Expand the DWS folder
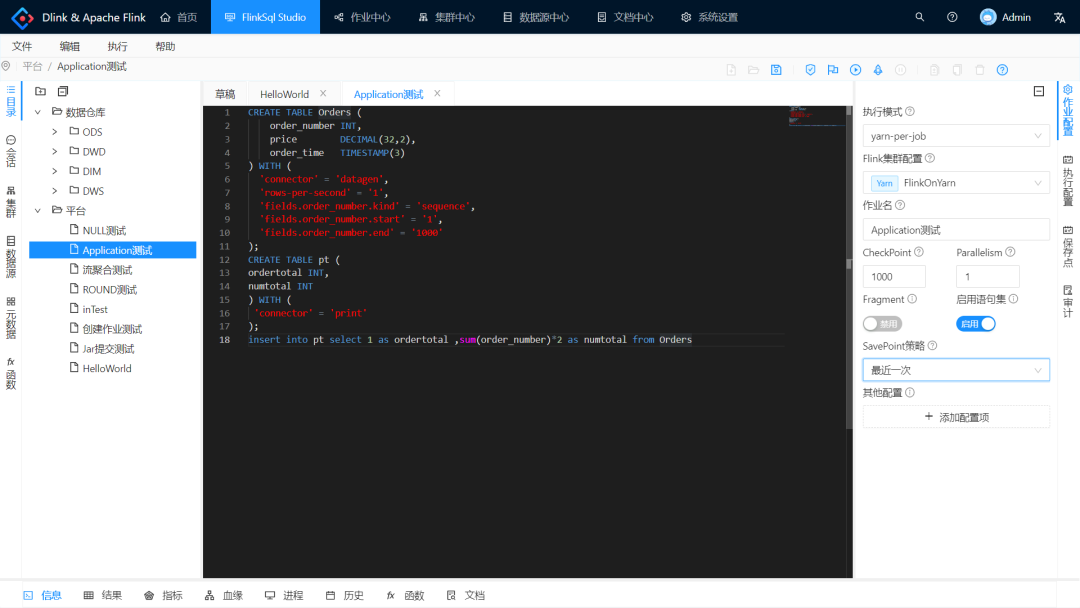The height and width of the screenshot is (608, 1080). [x=54, y=191]
